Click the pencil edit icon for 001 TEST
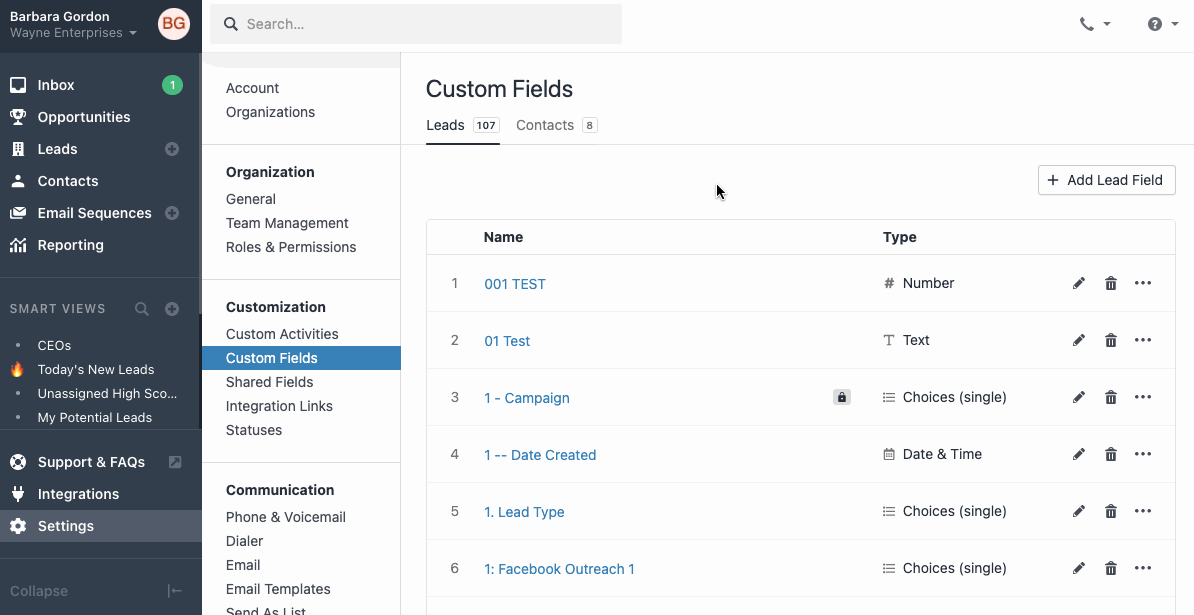1194x615 pixels. (x=1079, y=284)
